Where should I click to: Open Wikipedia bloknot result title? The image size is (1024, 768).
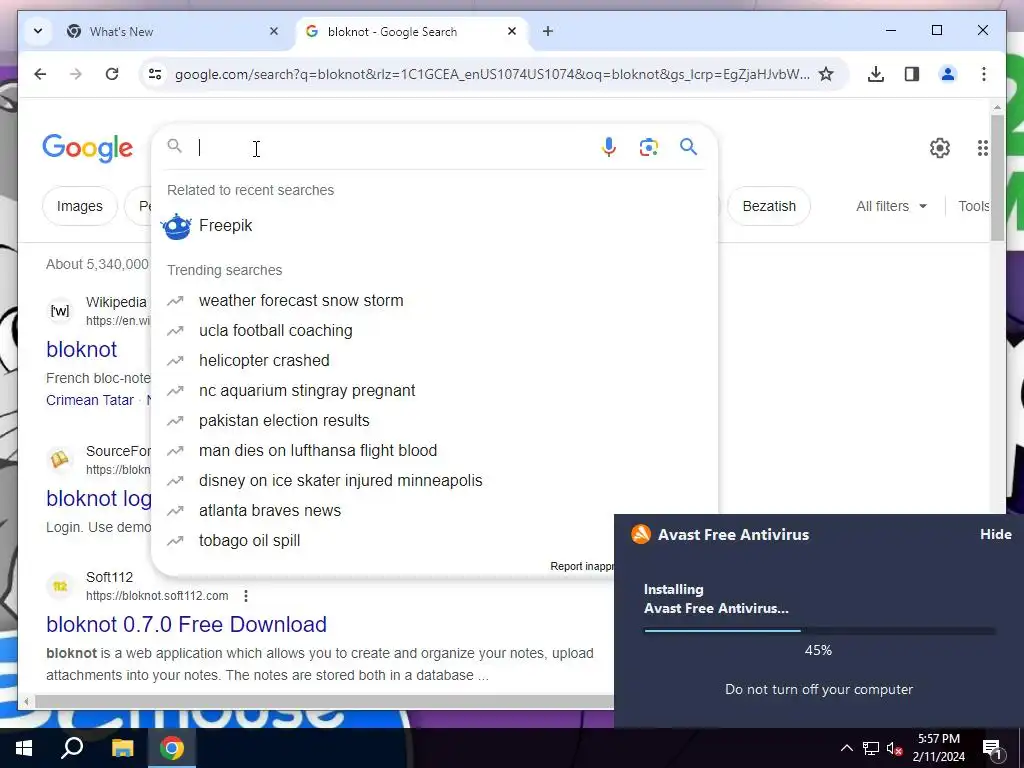click(x=82, y=349)
